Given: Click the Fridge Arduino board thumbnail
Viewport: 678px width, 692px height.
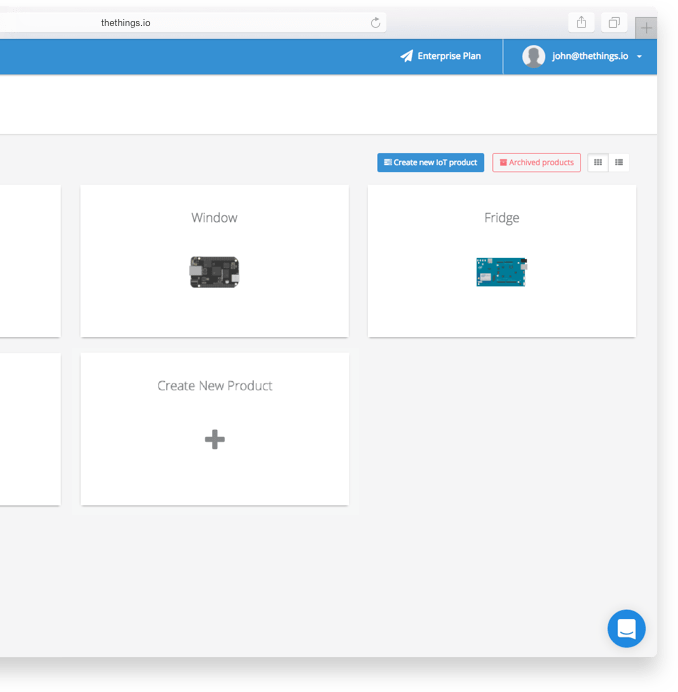Looking at the screenshot, I should [x=501, y=272].
